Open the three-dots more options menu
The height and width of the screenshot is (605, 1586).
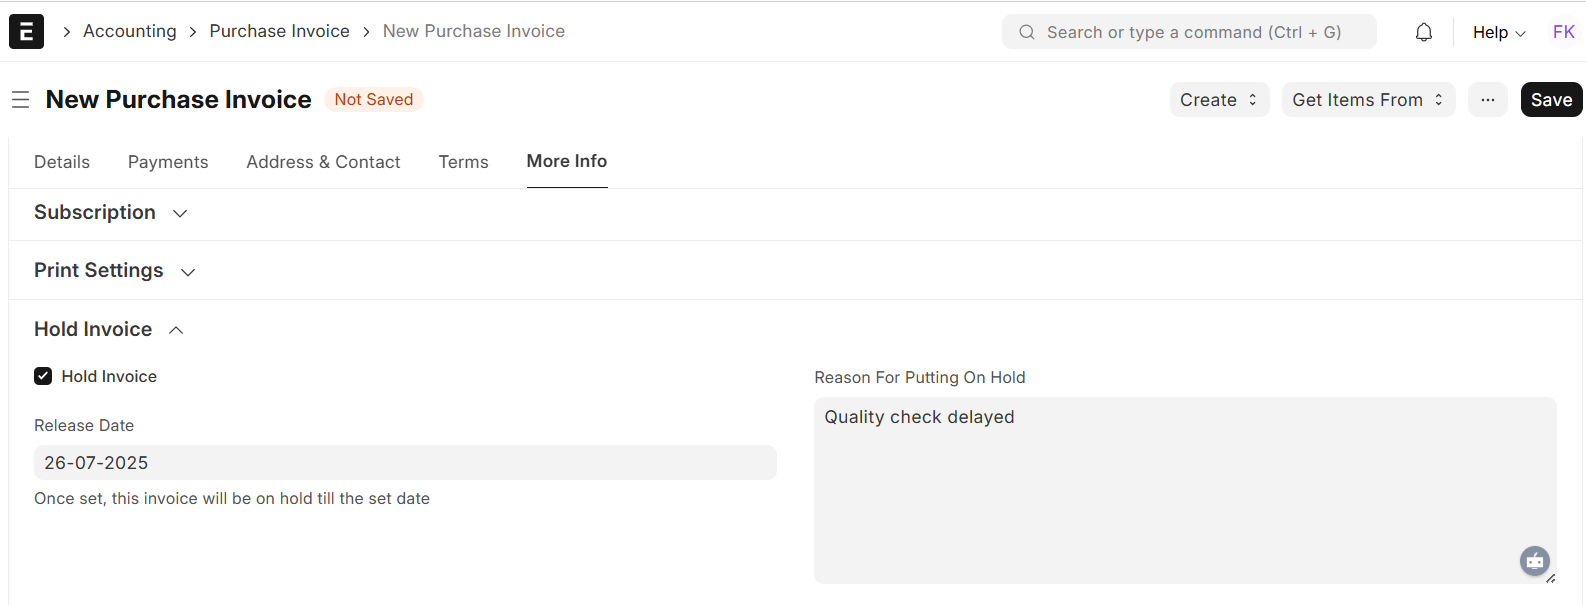click(1487, 100)
